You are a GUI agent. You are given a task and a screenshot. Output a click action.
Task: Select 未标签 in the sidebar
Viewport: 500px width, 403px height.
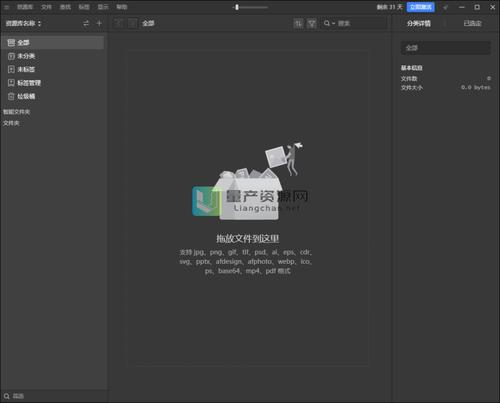(x=53, y=69)
